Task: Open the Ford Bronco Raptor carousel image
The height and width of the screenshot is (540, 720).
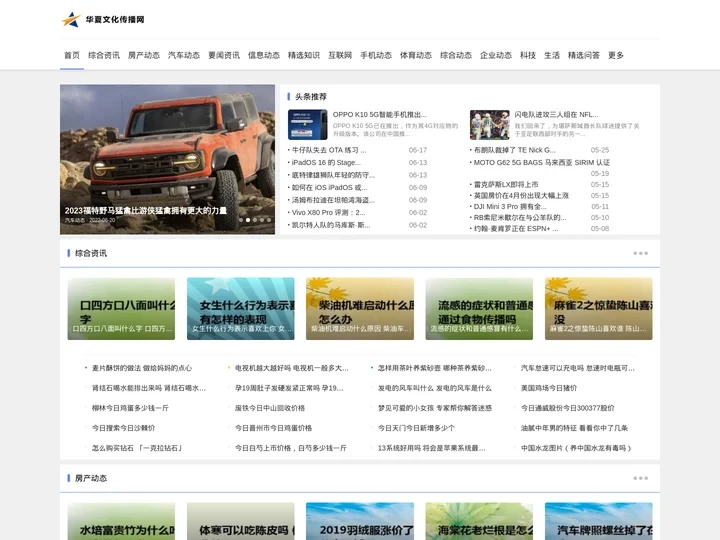Action: pos(168,159)
